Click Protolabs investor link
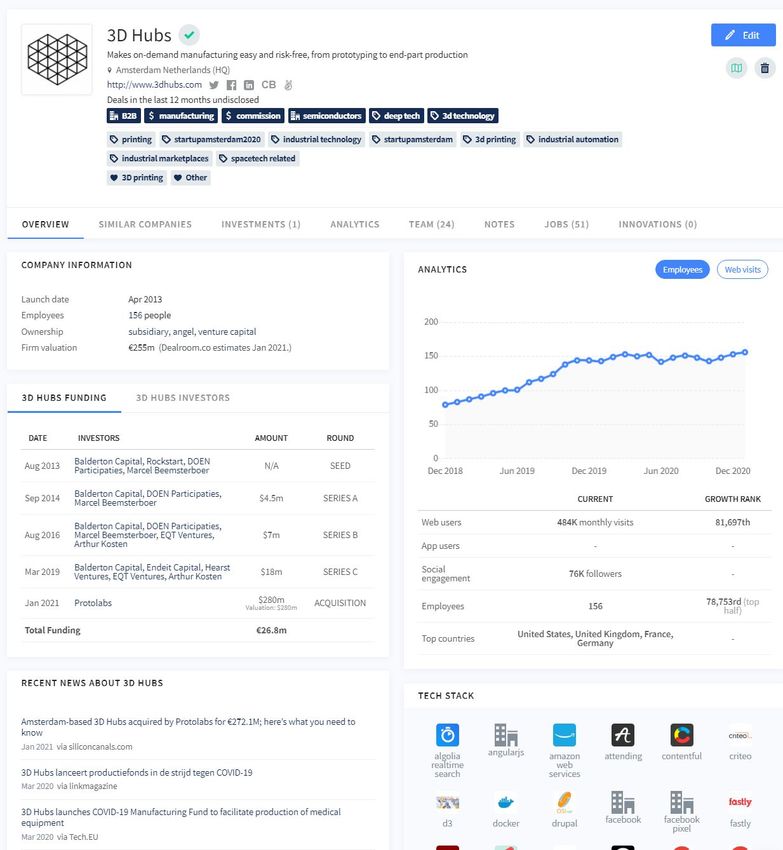Viewport: 783px width, 850px height. (x=93, y=603)
